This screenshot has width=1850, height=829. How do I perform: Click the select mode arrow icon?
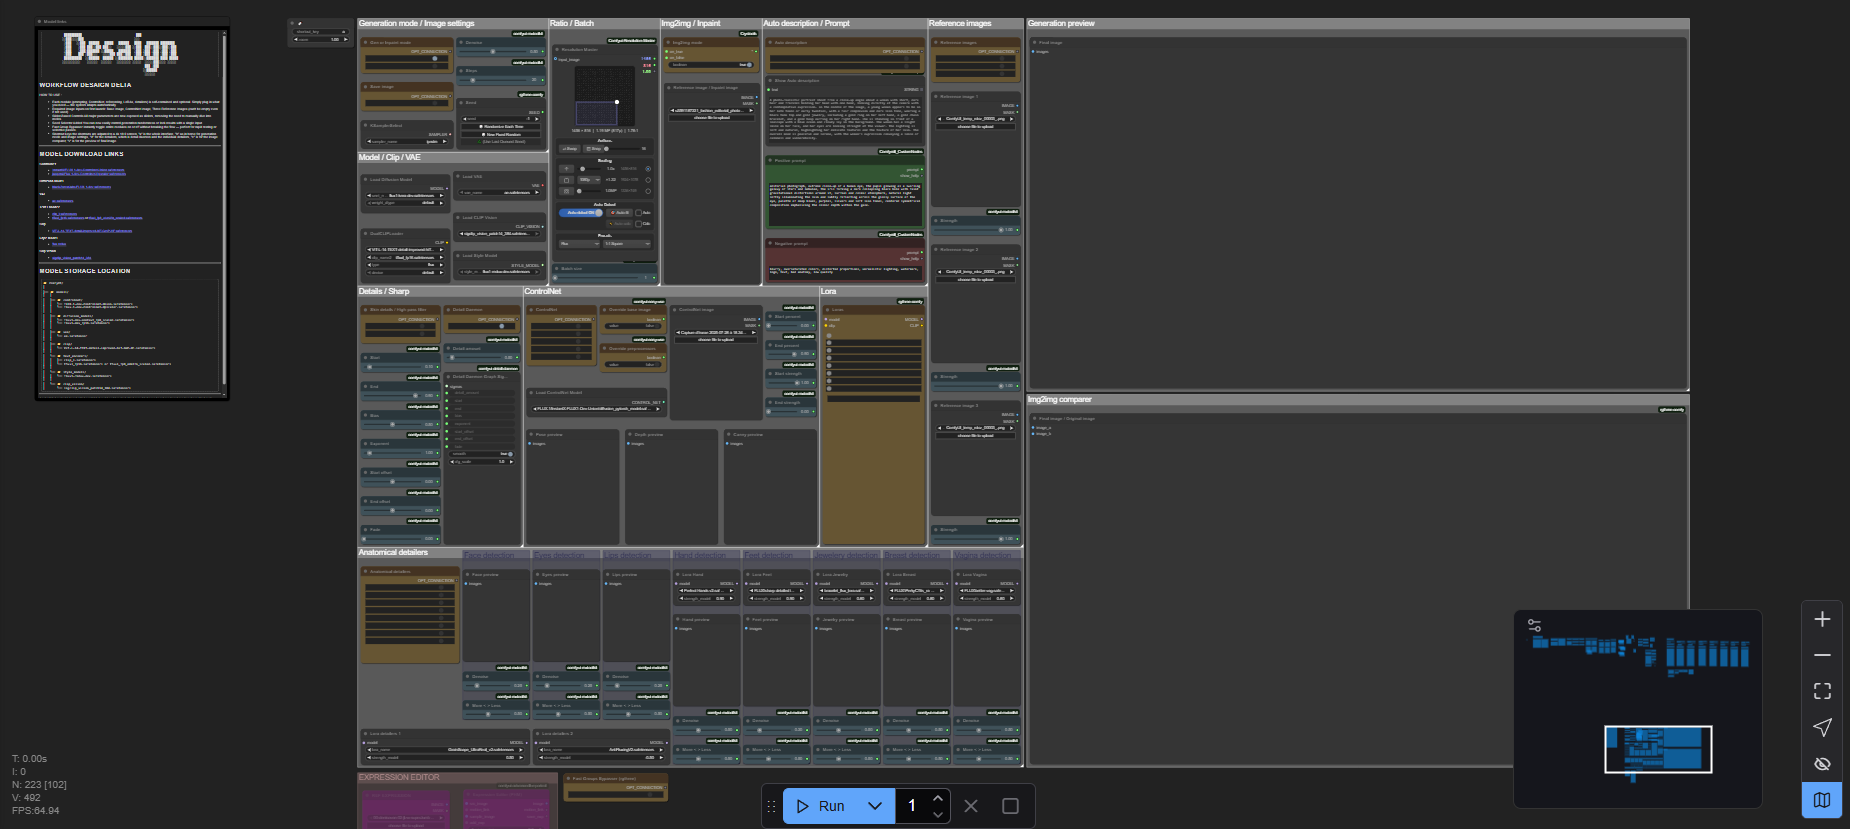(x=1822, y=727)
